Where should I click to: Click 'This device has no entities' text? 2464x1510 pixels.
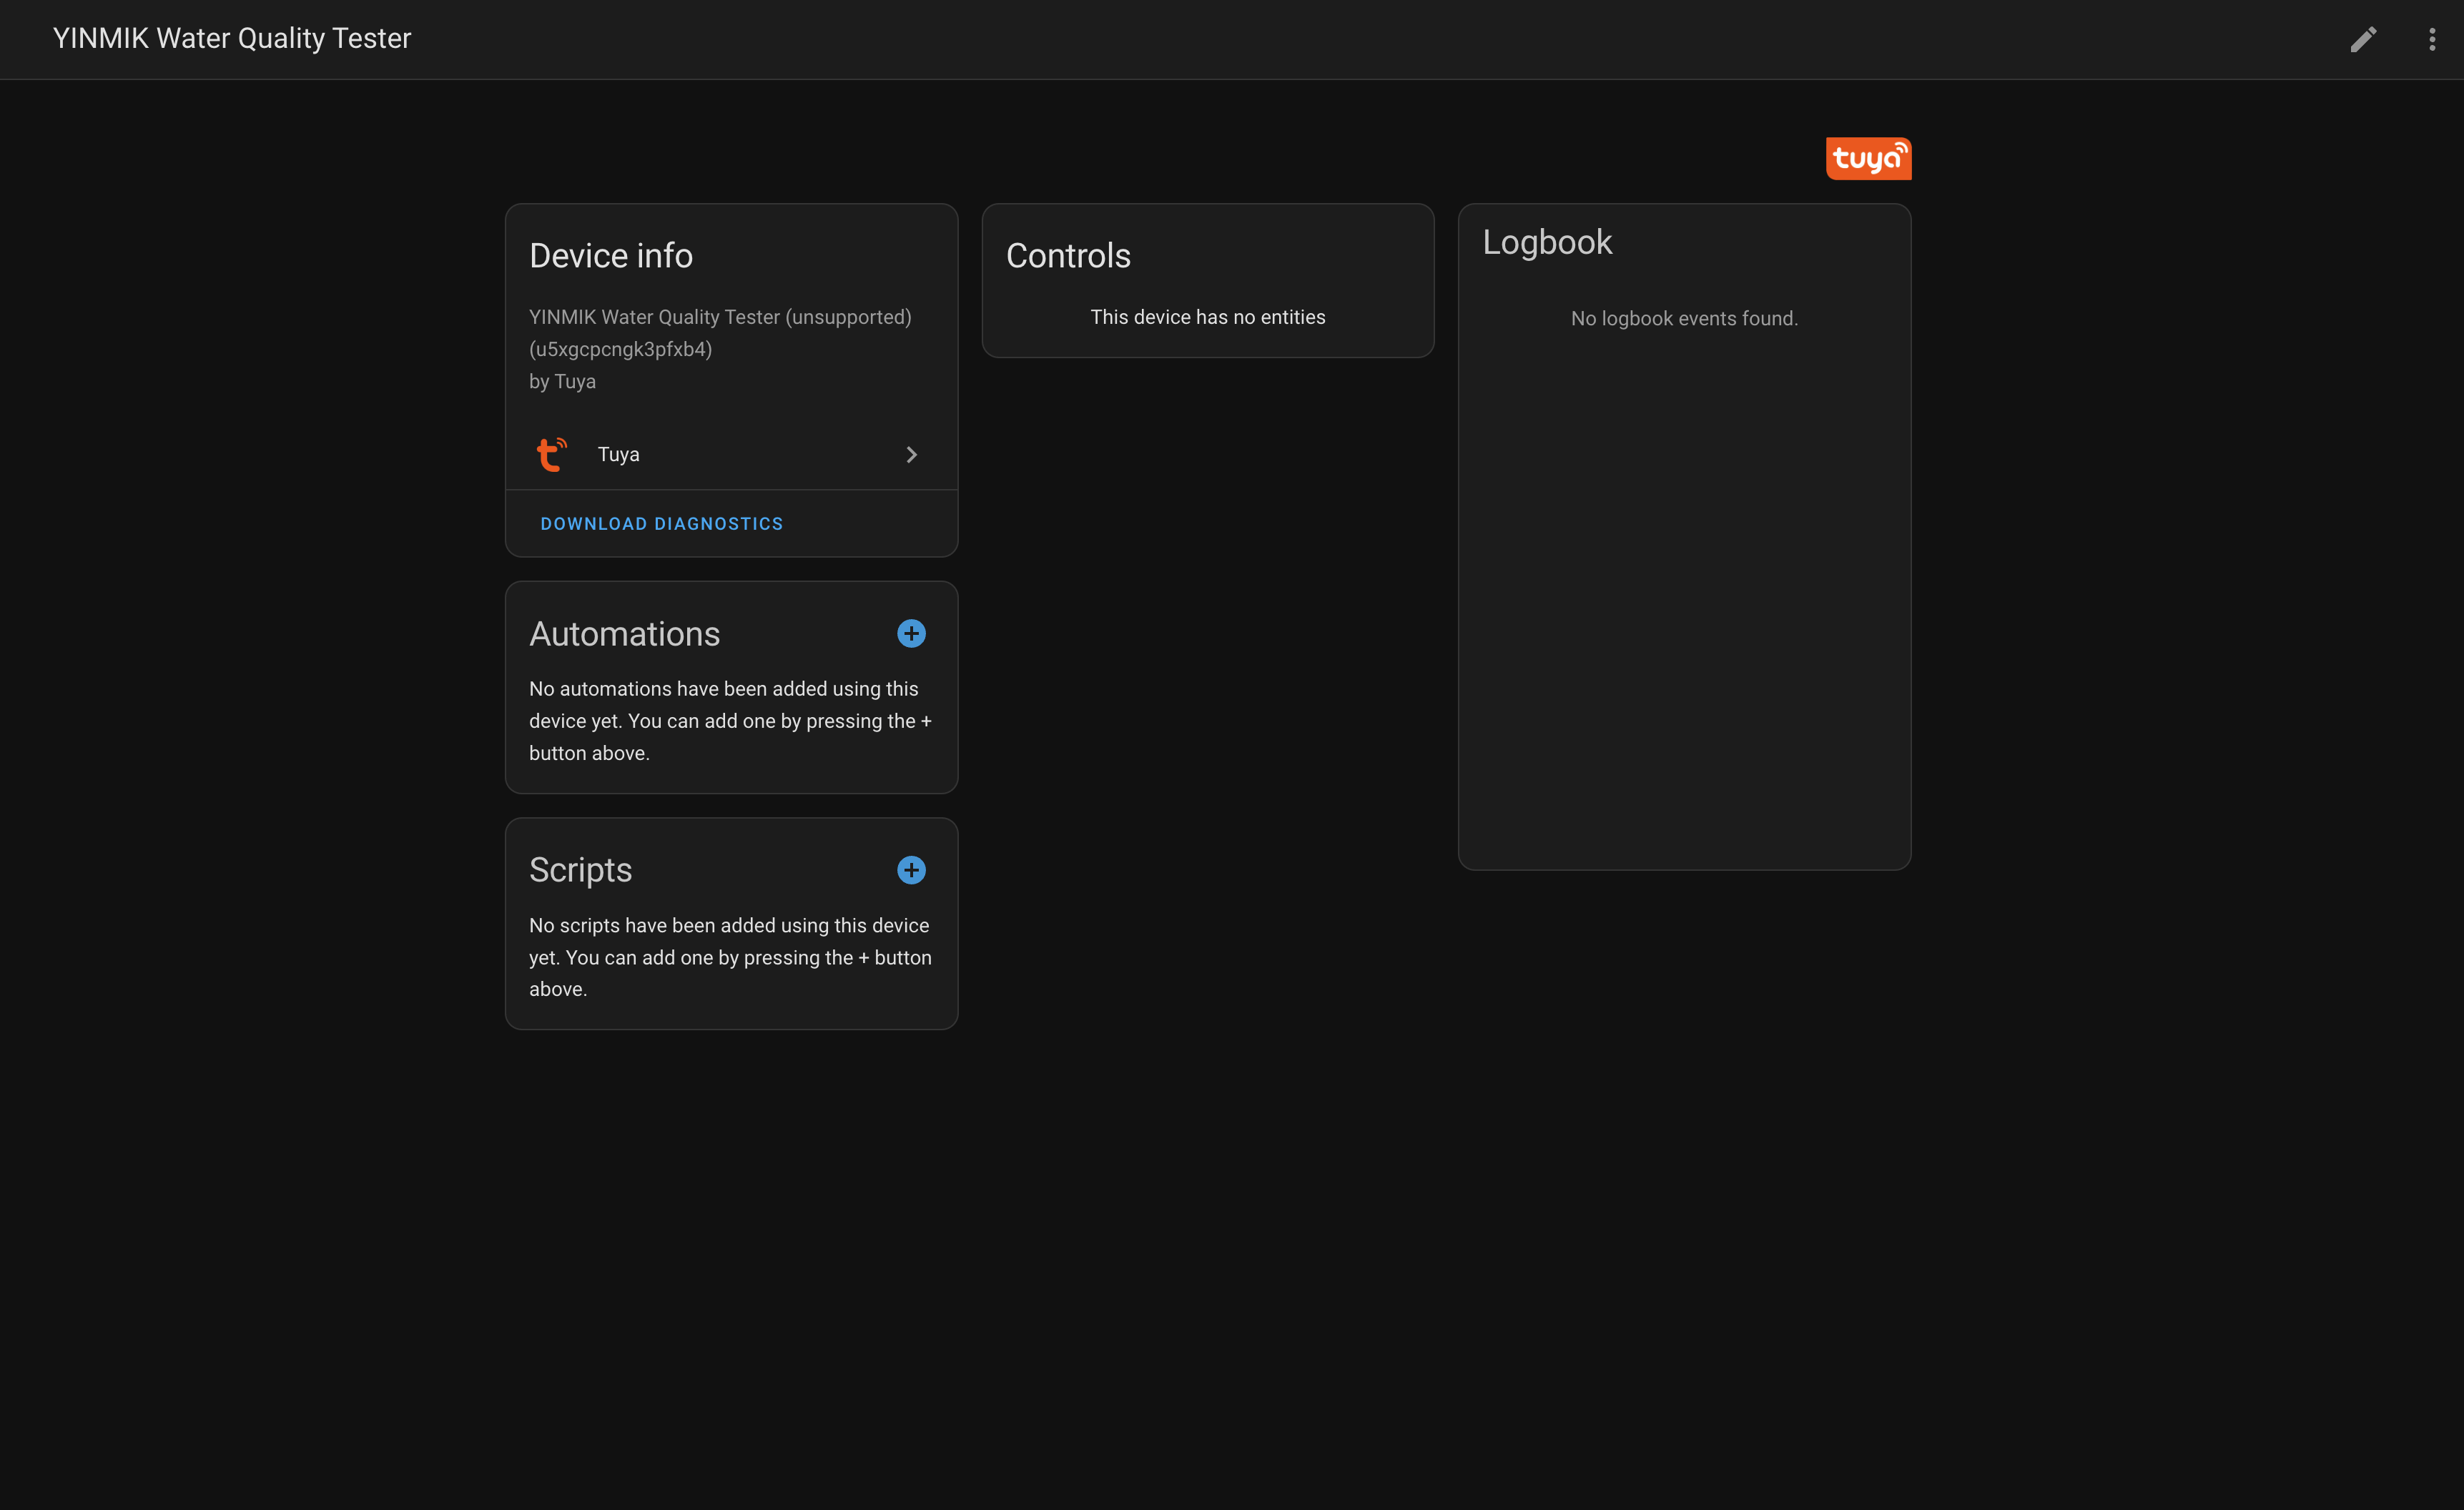point(1208,317)
